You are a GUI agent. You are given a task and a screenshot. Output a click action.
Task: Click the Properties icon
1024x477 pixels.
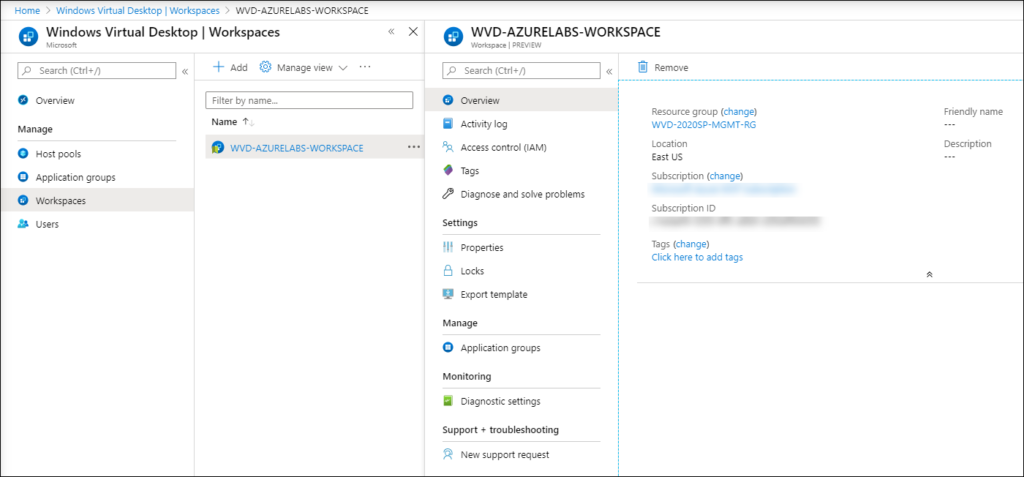click(447, 248)
